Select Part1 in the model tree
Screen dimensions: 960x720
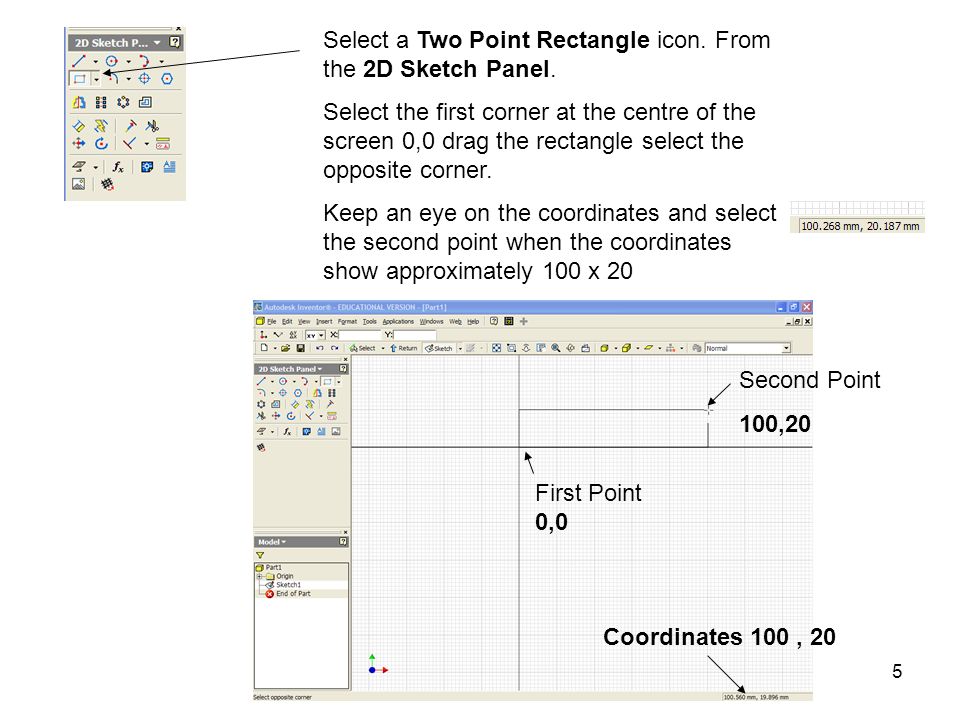pos(273,568)
